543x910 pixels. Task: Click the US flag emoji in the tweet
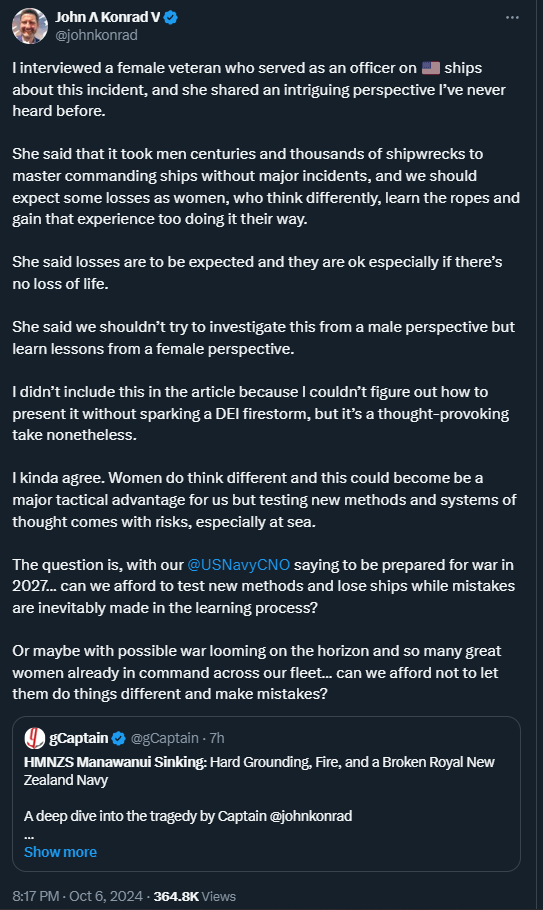430,68
